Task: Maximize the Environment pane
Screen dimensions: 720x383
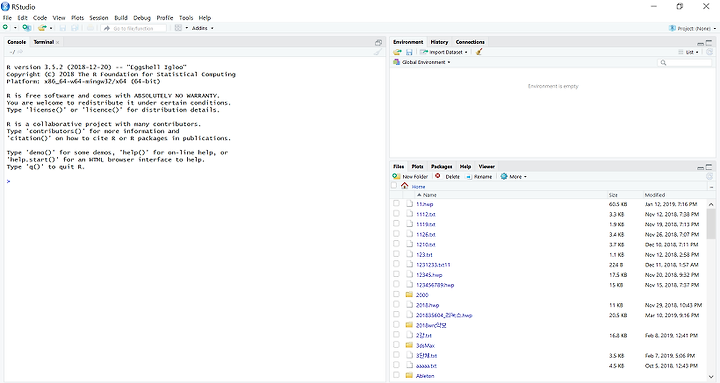Action: point(709,43)
